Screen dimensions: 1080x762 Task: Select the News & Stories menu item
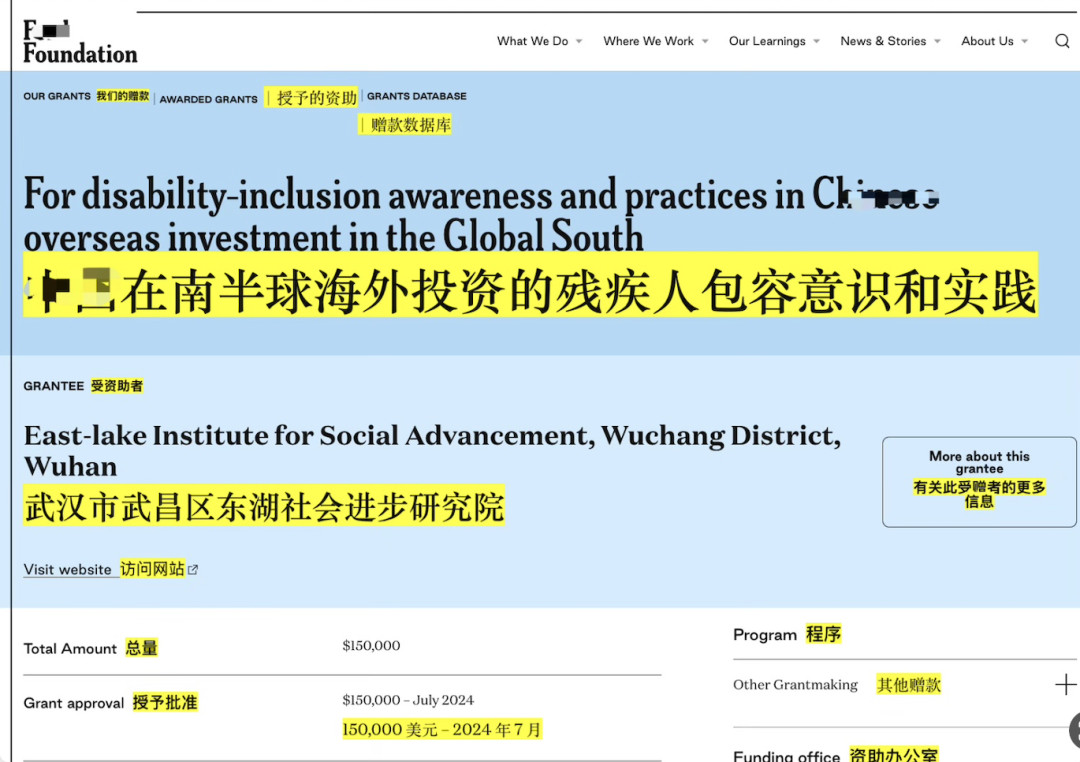[x=883, y=41]
